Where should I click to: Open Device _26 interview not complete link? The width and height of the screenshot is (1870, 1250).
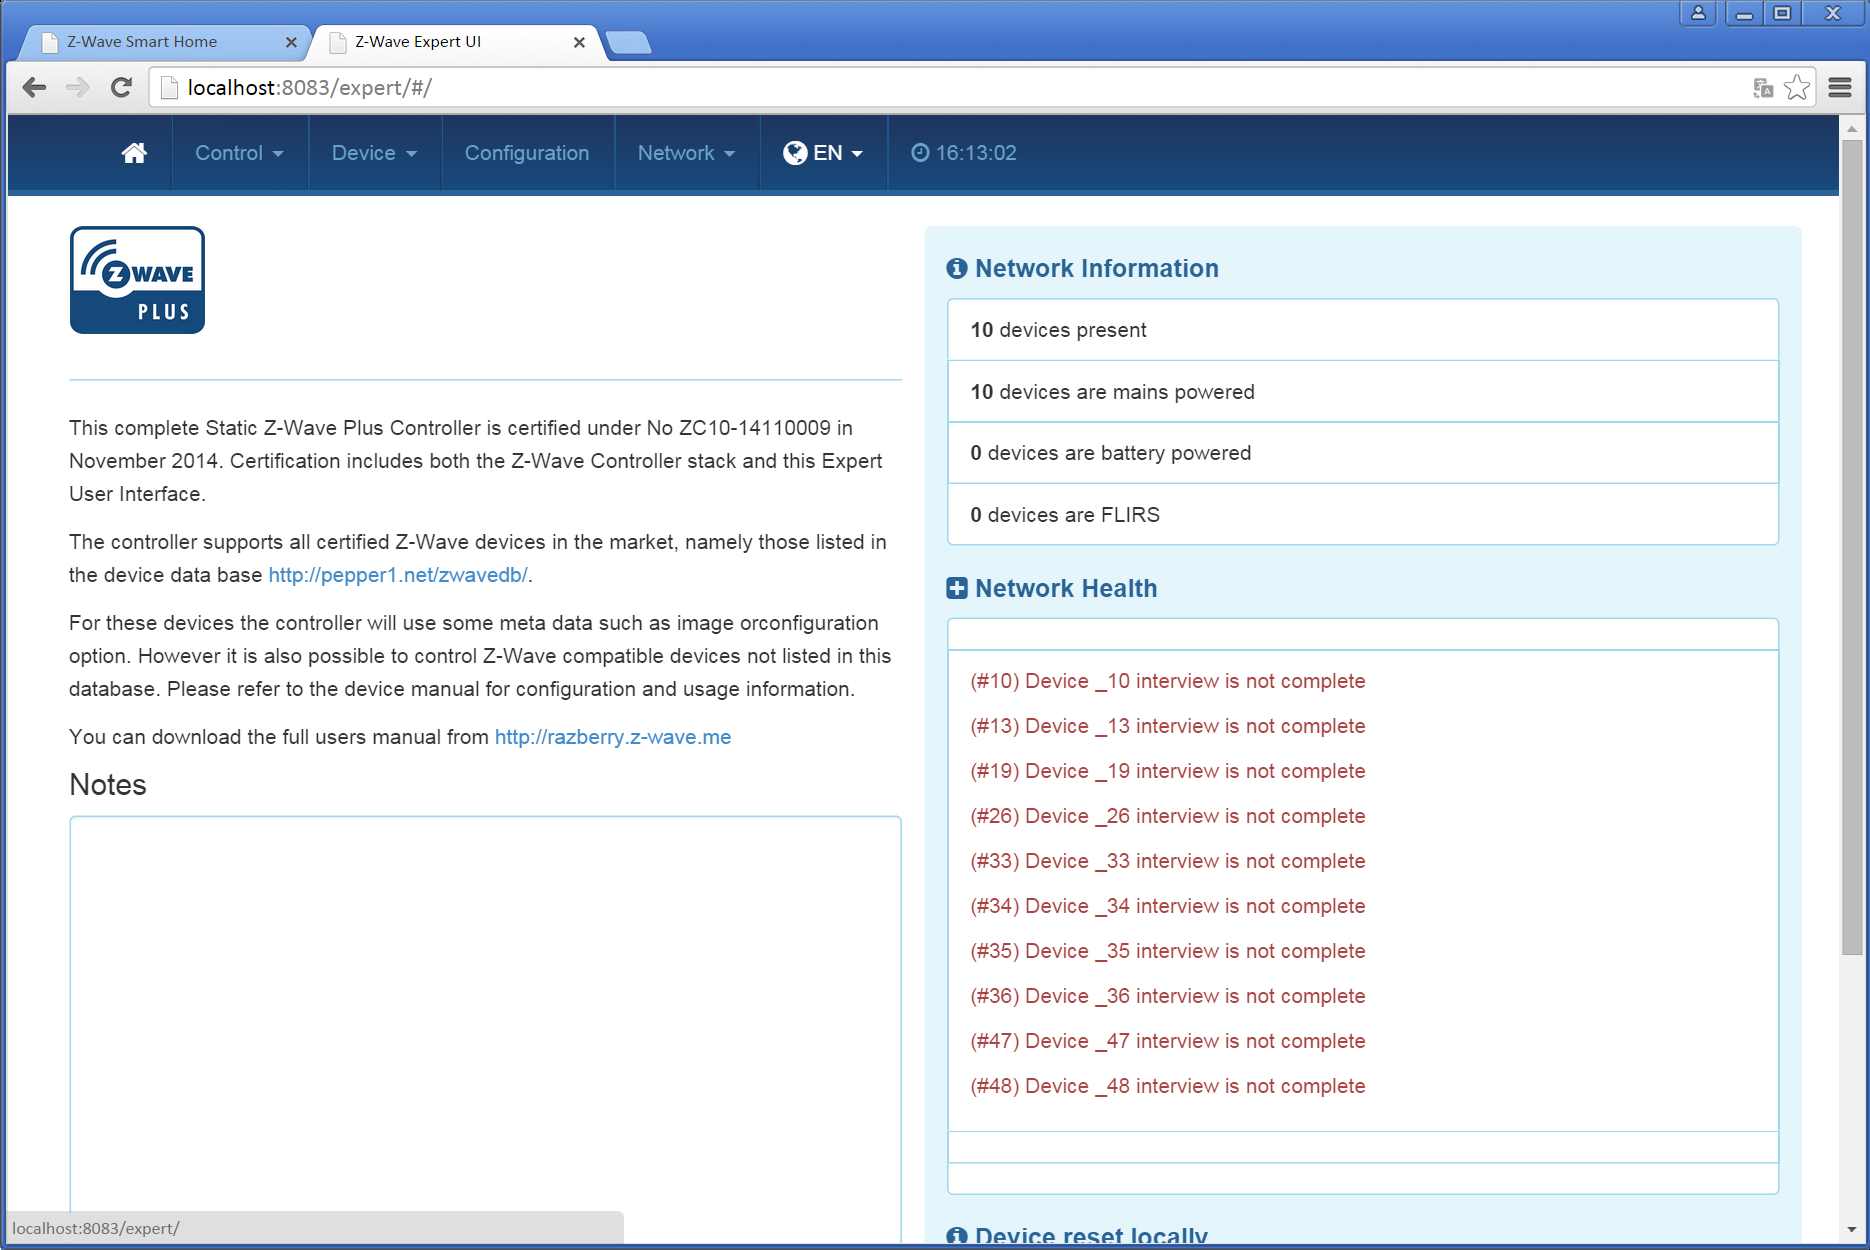pyautogui.click(x=1167, y=816)
